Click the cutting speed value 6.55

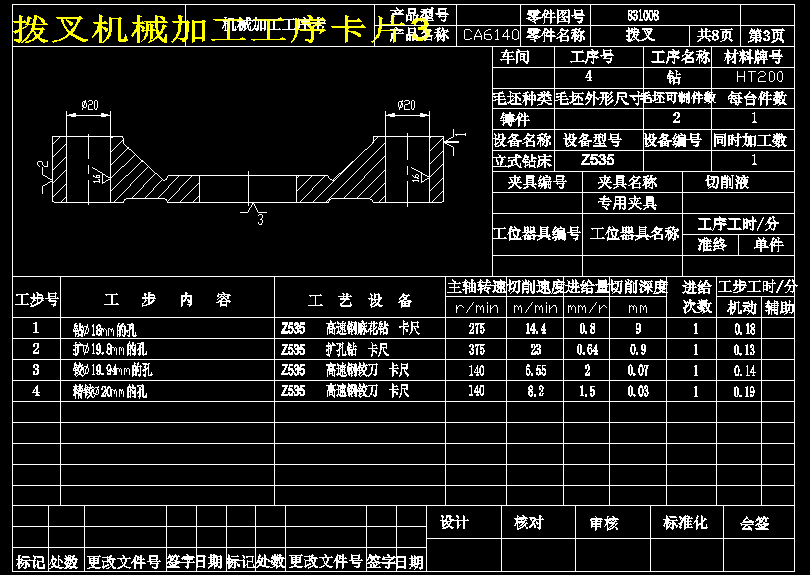tap(536, 370)
